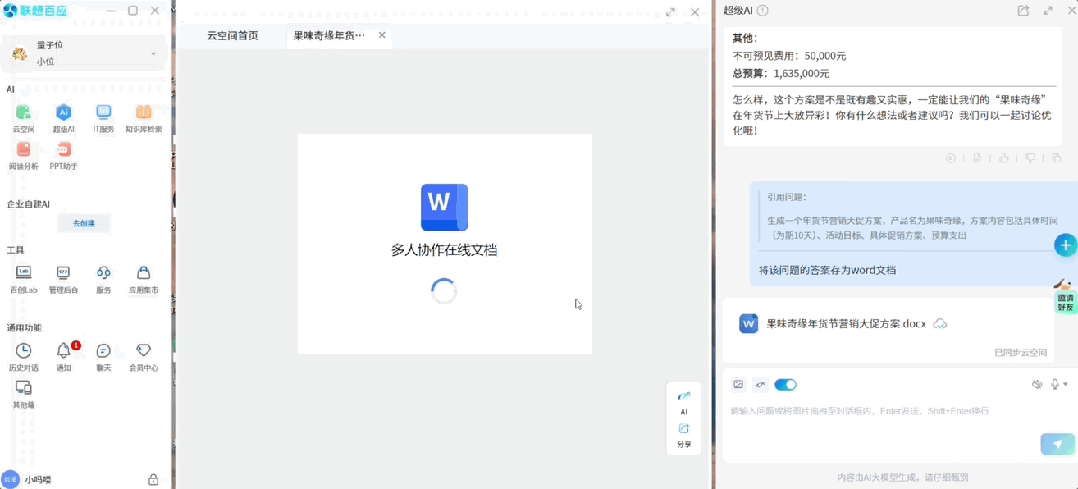The image size is (1078, 489).
Task: Open the microphone options dropdown arrow
Action: pos(1065,385)
